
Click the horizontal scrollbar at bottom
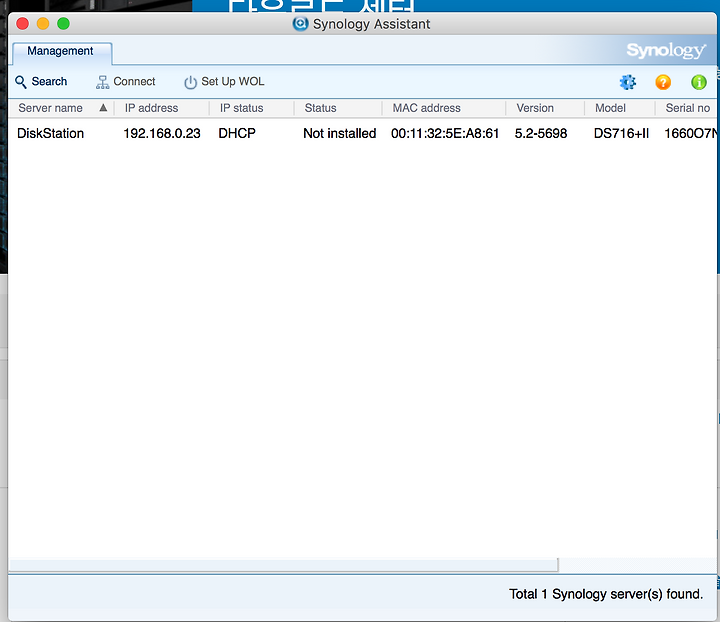(x=284, y=565)
